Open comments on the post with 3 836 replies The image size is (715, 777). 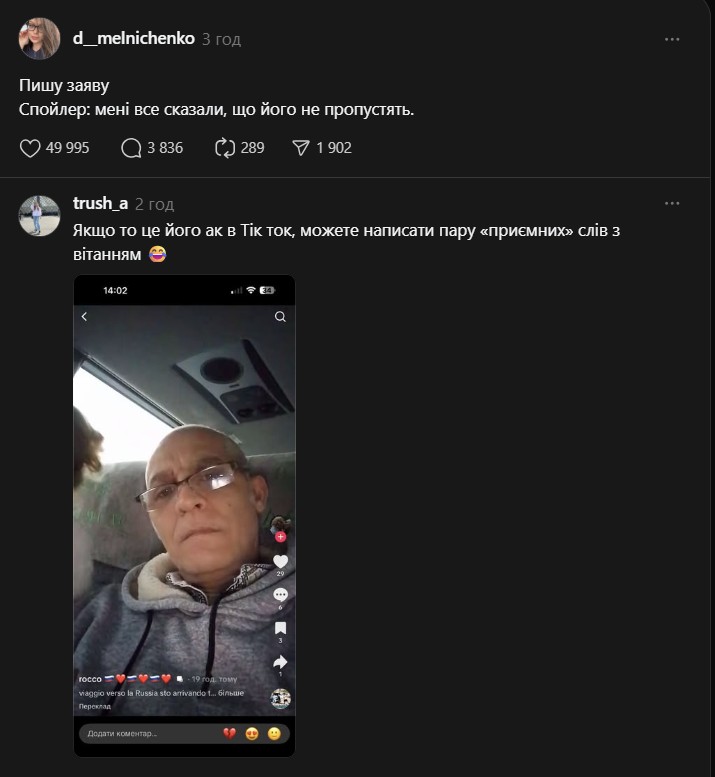[x=131, y=148]
